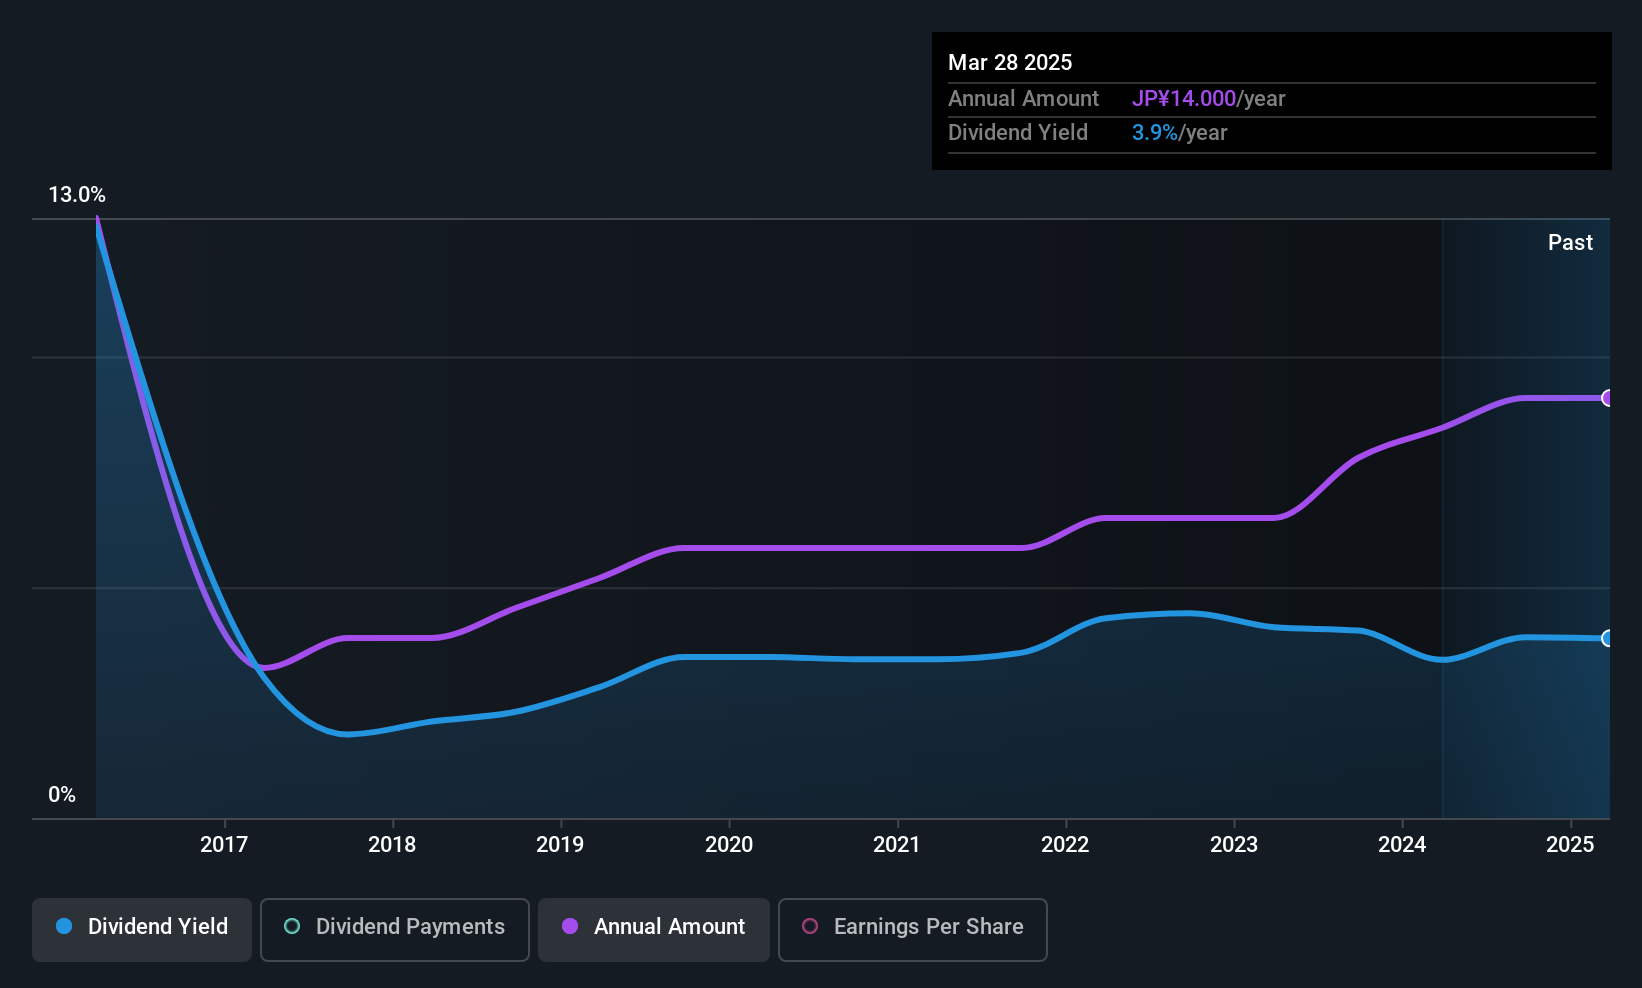Show the Earnings Per Share series
Screen dimensions: 1642x988
coord(912,927)
